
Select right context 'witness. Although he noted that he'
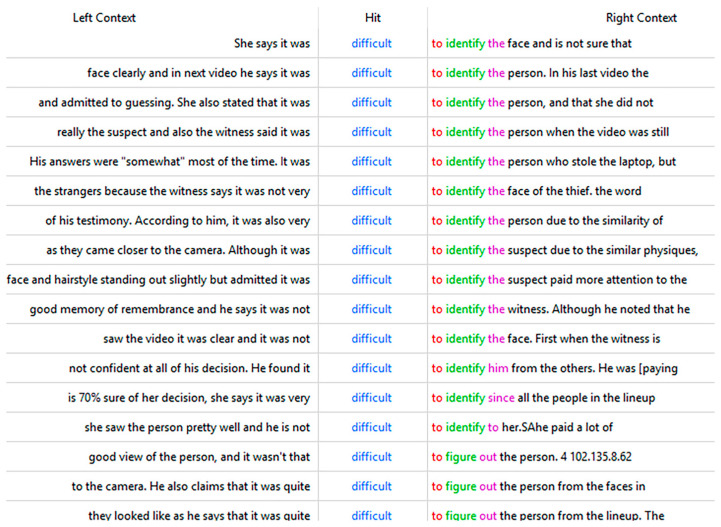point(599,309)
